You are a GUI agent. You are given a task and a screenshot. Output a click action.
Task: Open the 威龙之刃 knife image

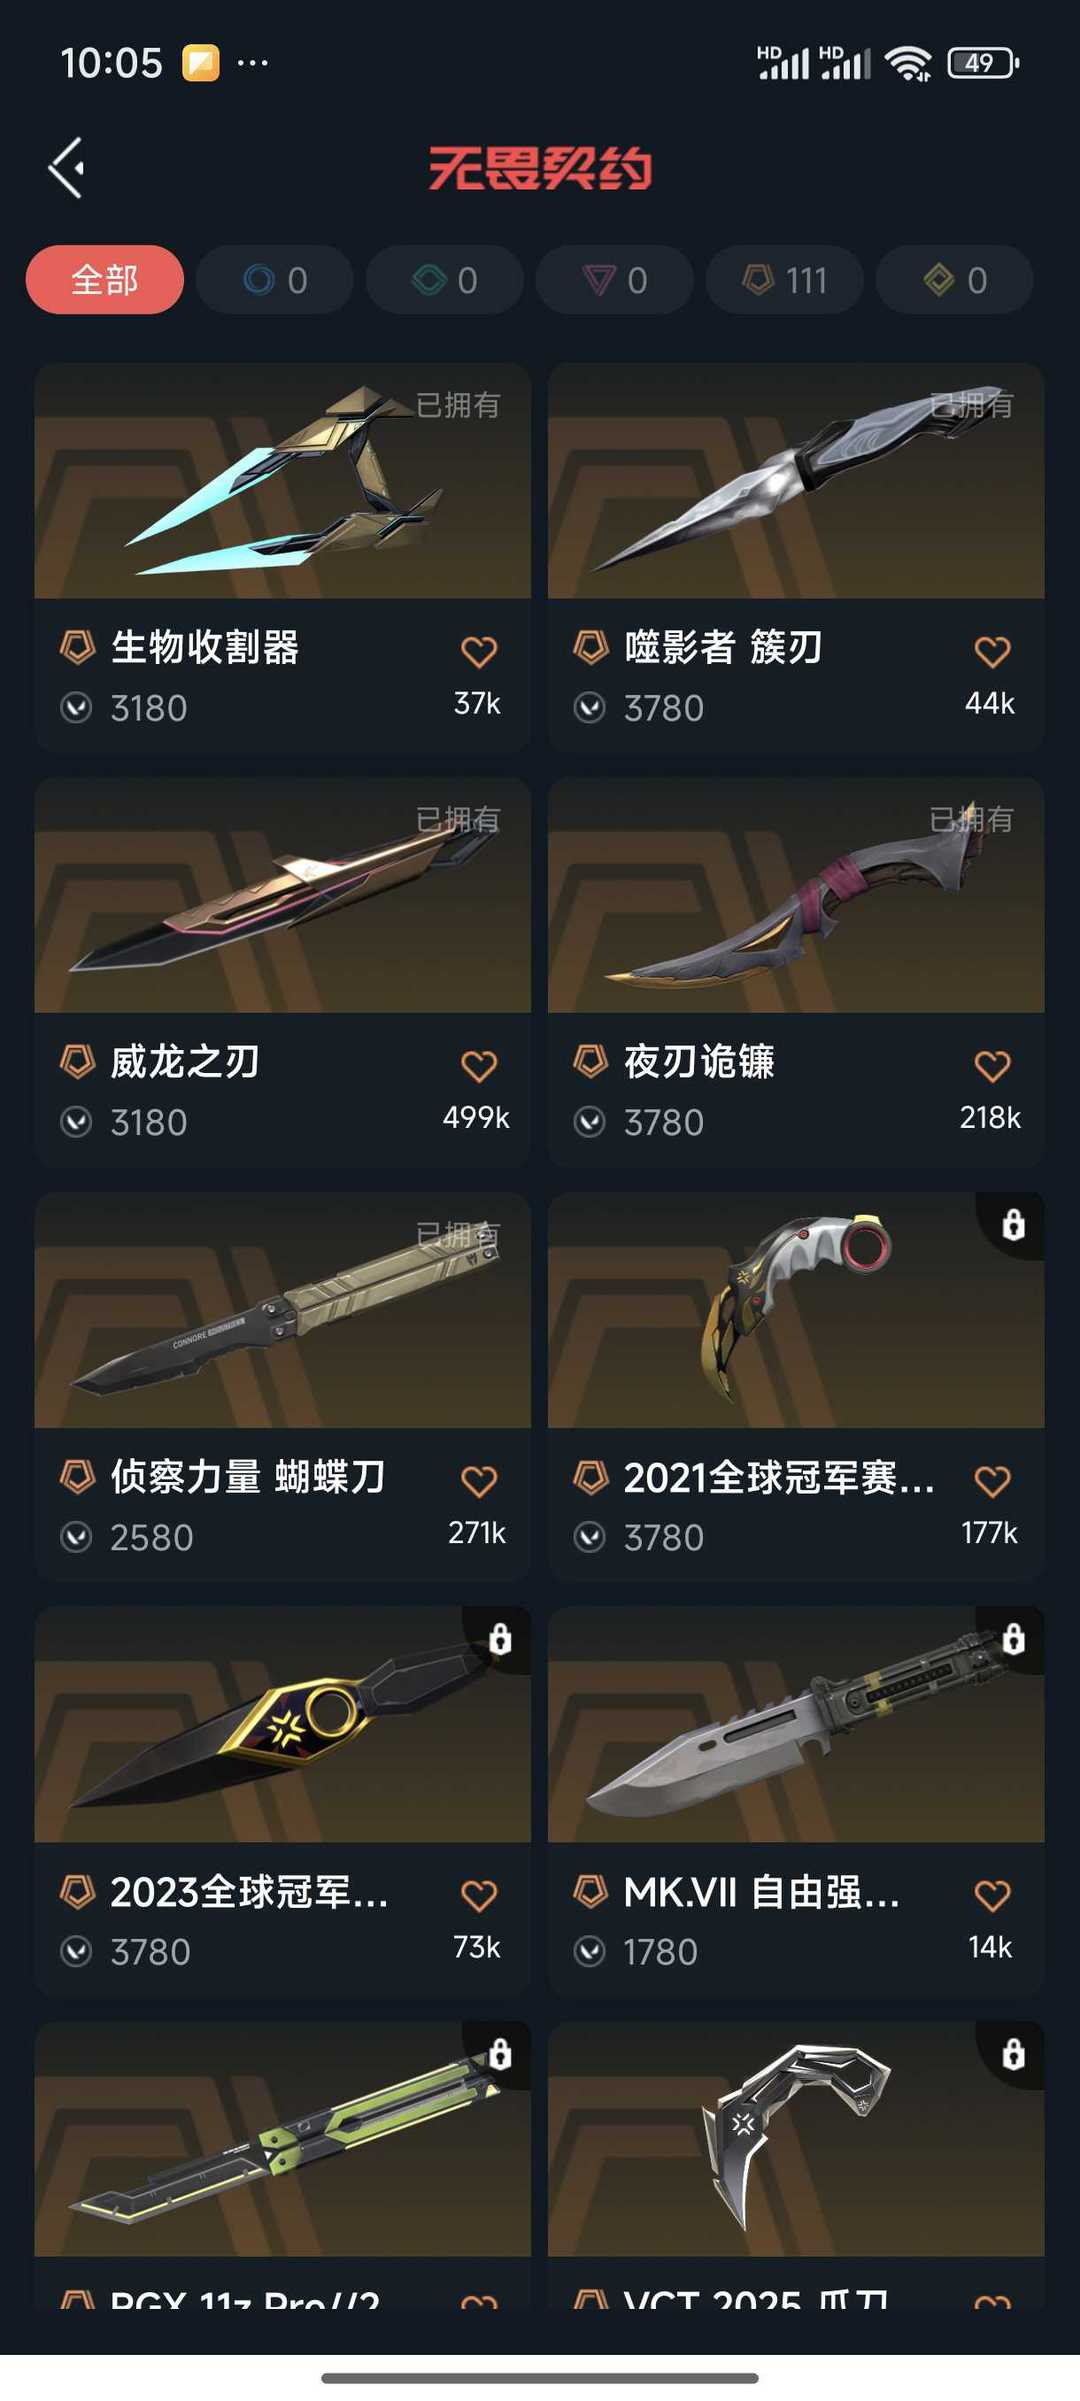[x=283, y=896]
